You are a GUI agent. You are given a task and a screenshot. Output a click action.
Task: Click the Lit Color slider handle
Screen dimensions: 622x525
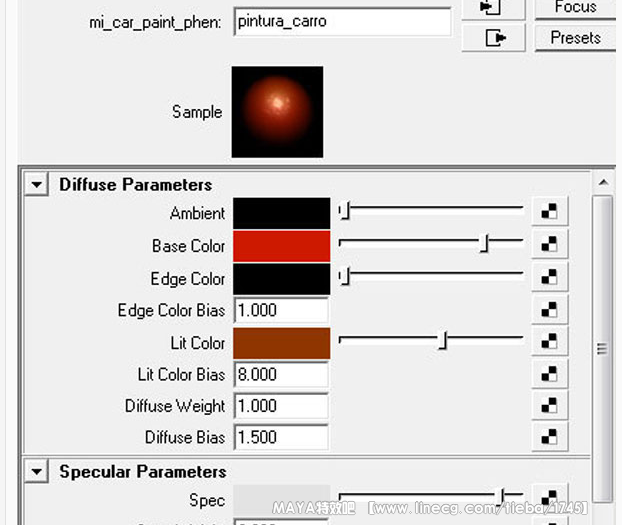coord(443,342)
